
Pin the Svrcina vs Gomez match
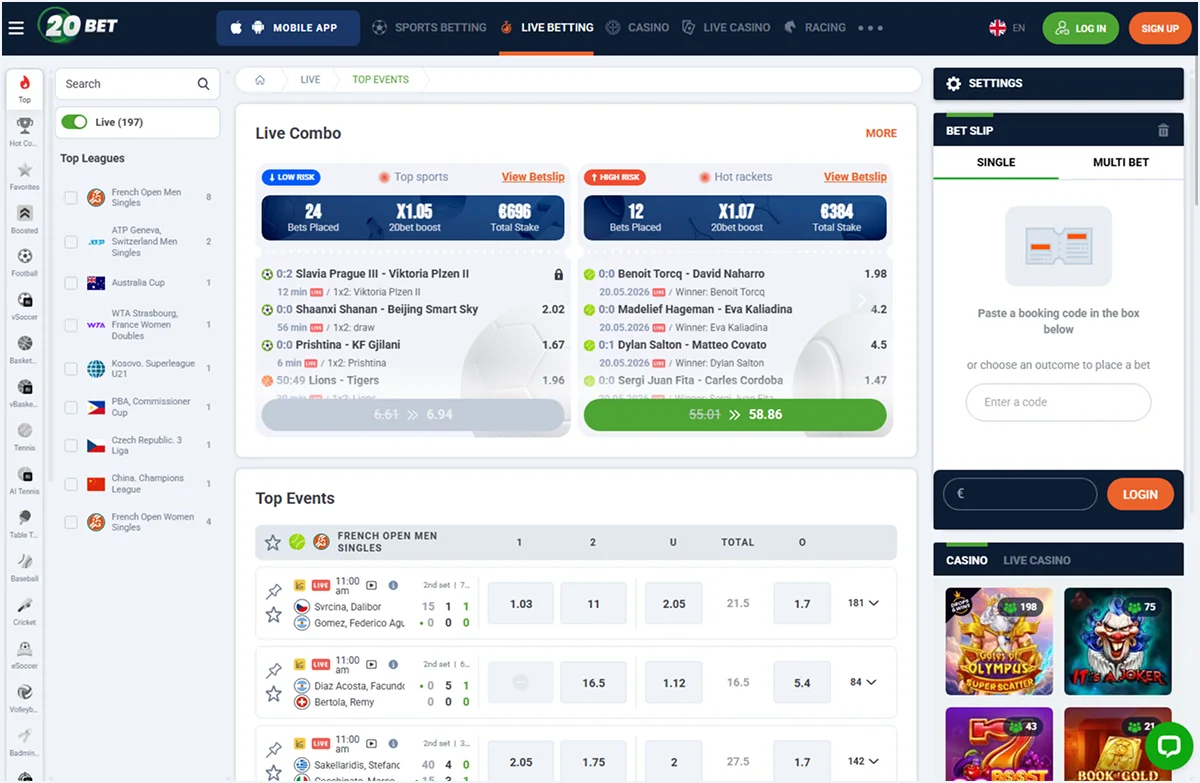pos(273,591)
